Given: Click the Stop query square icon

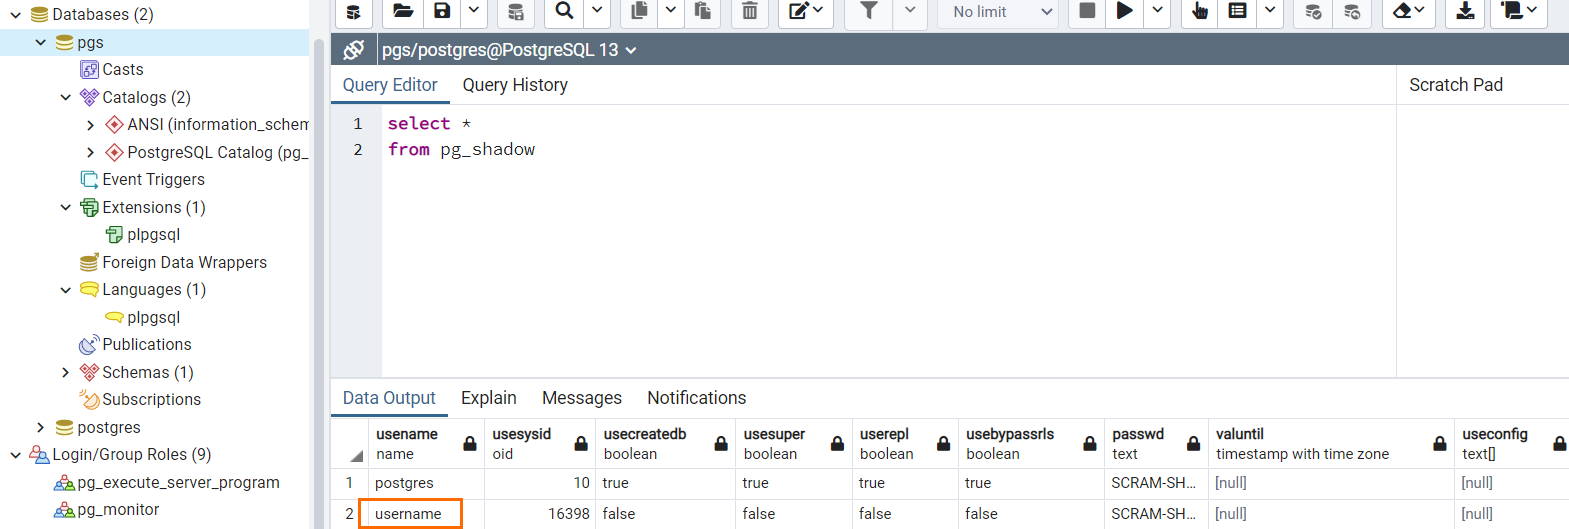Looking at the screenshot, I should tap(1087, 11).
